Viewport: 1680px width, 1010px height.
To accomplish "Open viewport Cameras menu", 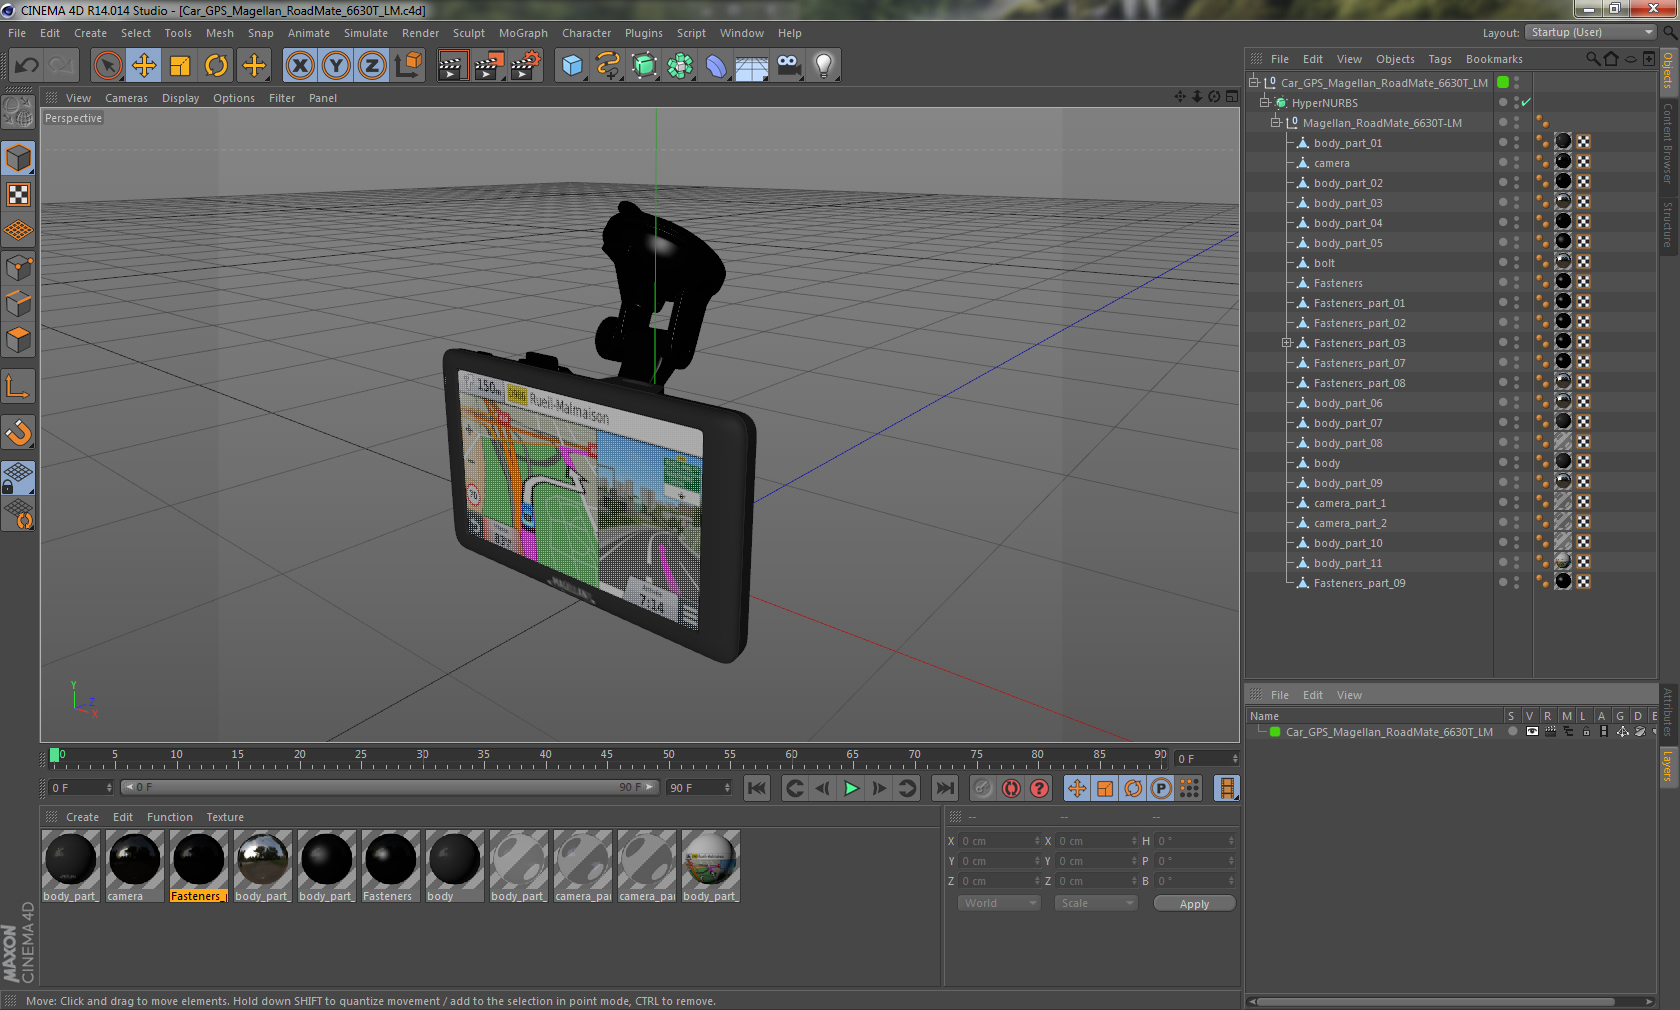I will click(126, 98).
